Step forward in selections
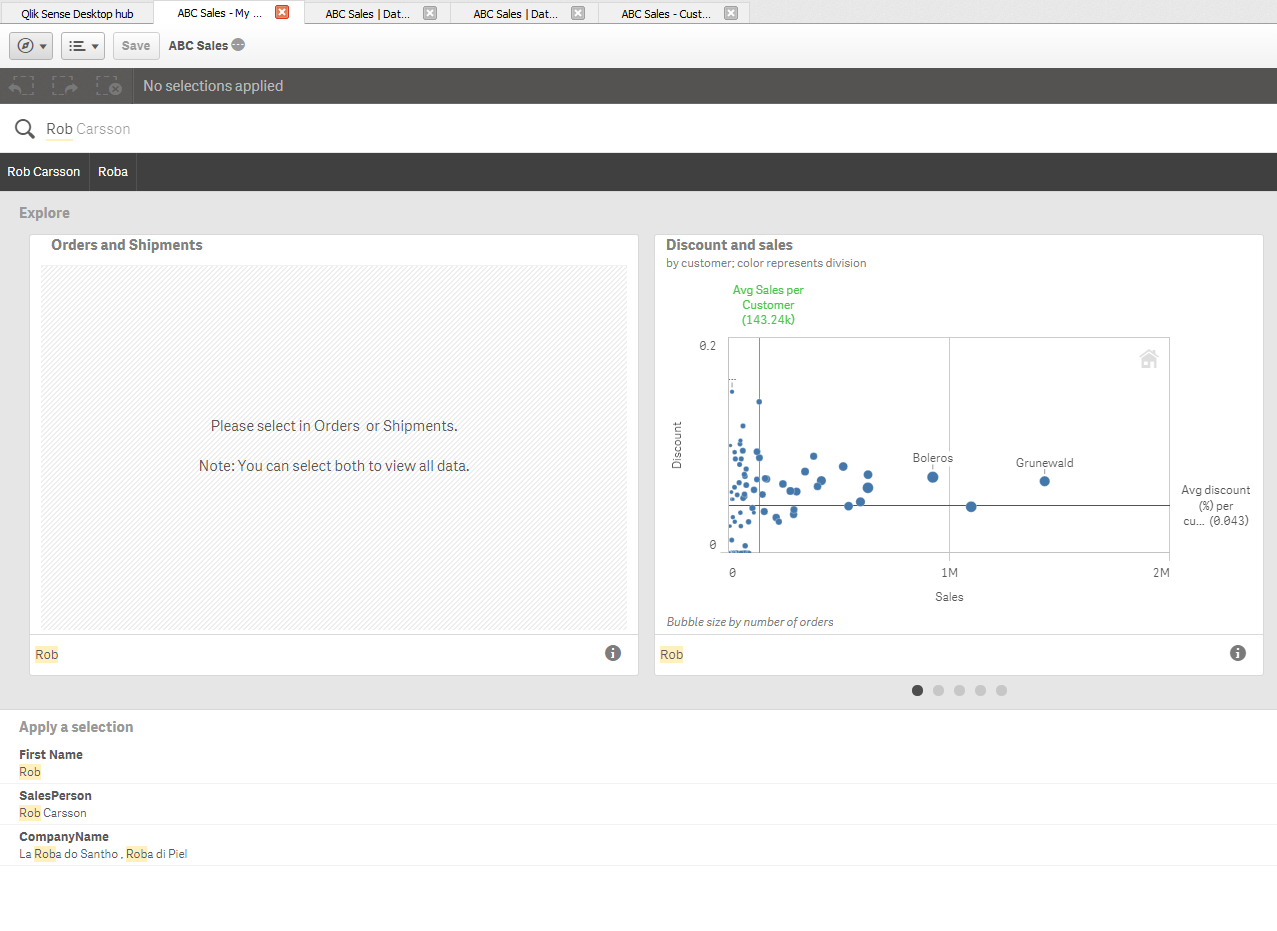Viewport: 1277px width, 931px height. click(x=66, y=86)
